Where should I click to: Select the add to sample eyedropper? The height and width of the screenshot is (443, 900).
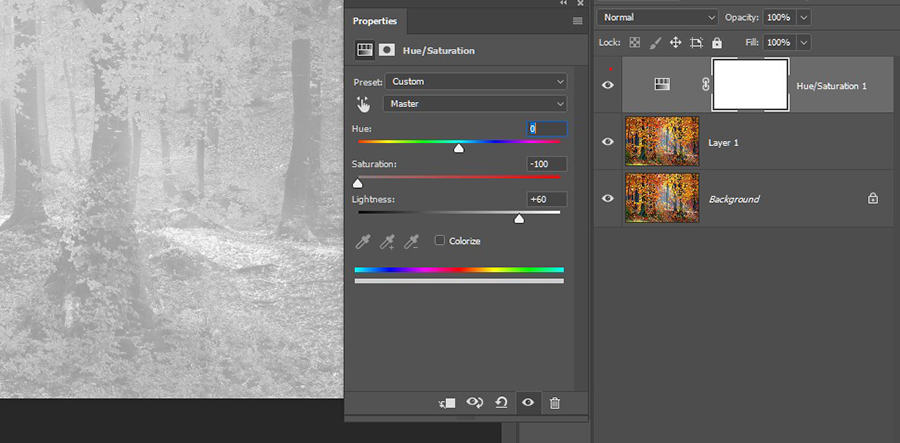pyautogui.click(x=387, y=241)
